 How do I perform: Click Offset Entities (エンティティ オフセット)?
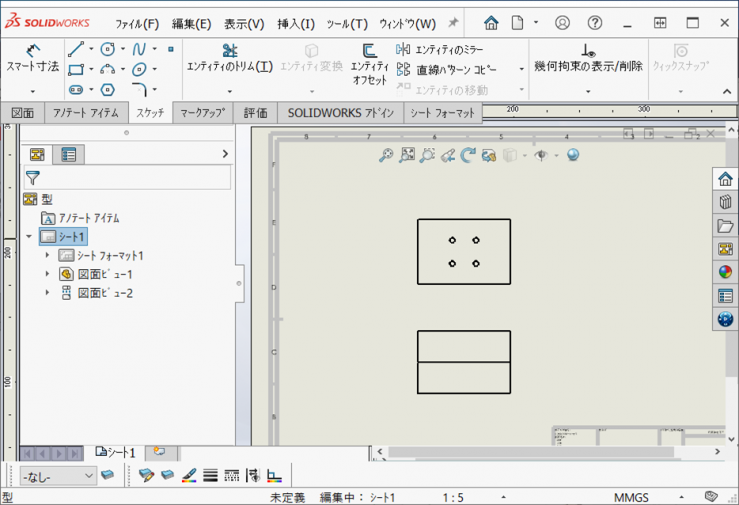tap(370, 65)
